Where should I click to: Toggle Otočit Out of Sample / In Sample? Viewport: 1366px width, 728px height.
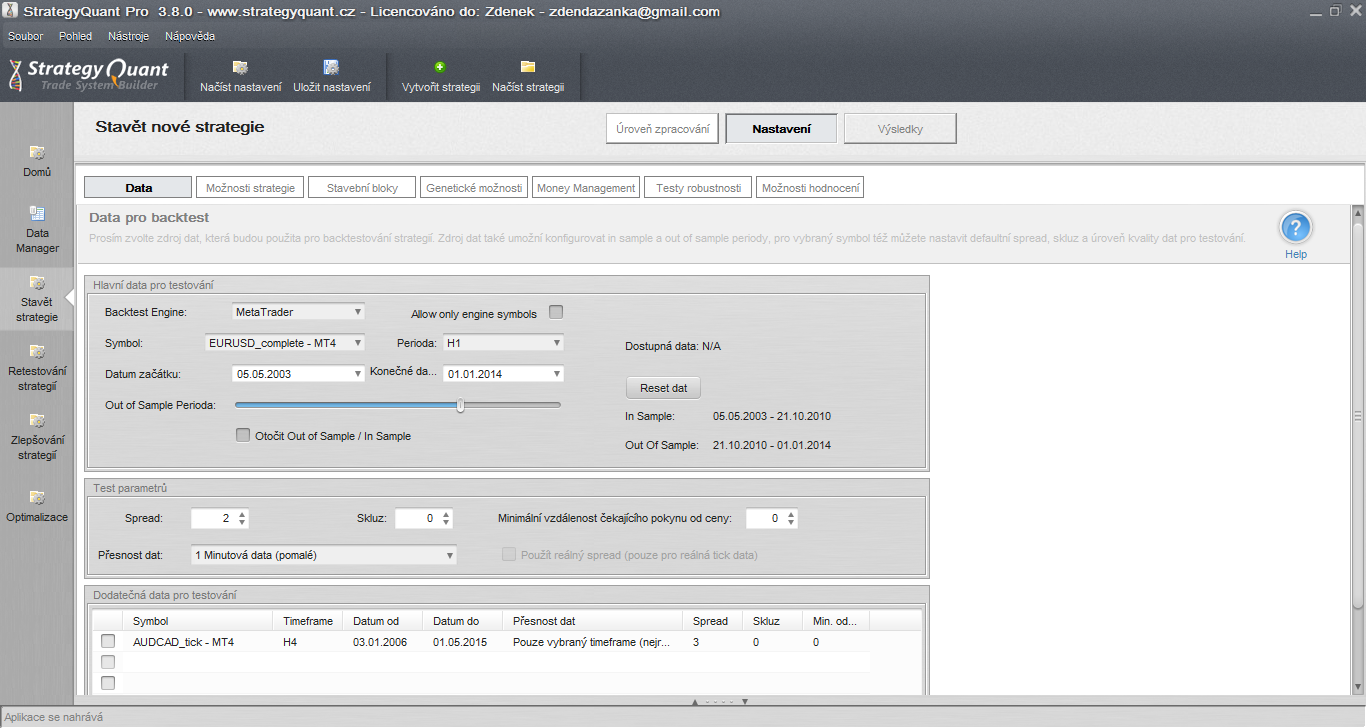(242, 435)
